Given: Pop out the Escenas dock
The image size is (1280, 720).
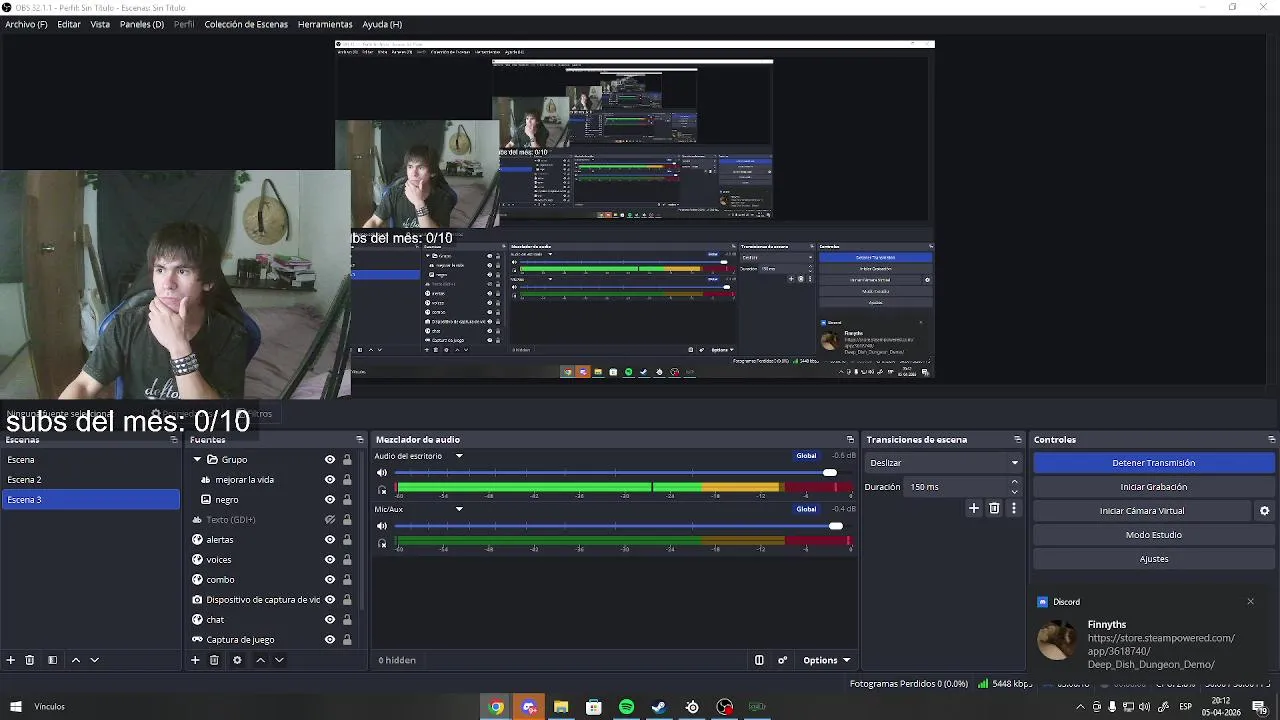Looking at the screenshot, I should tap(174, 440).
